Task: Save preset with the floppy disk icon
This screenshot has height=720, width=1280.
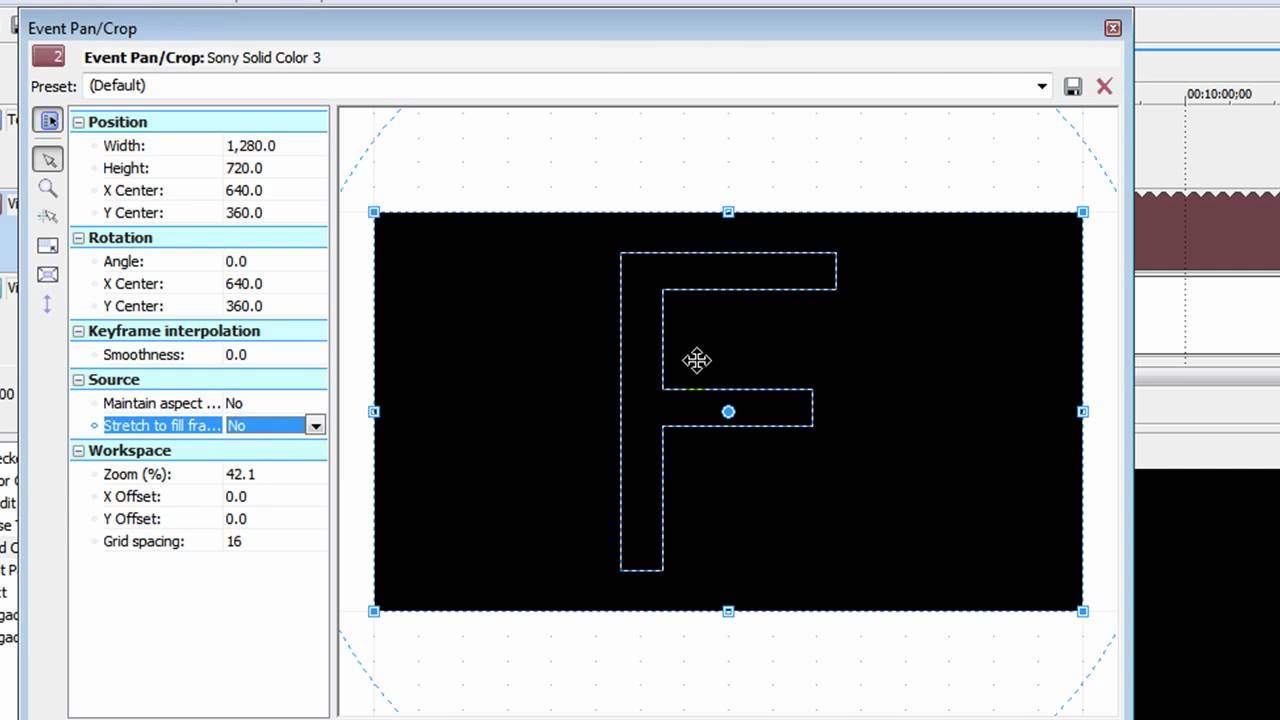Action: coord(1073,87)
